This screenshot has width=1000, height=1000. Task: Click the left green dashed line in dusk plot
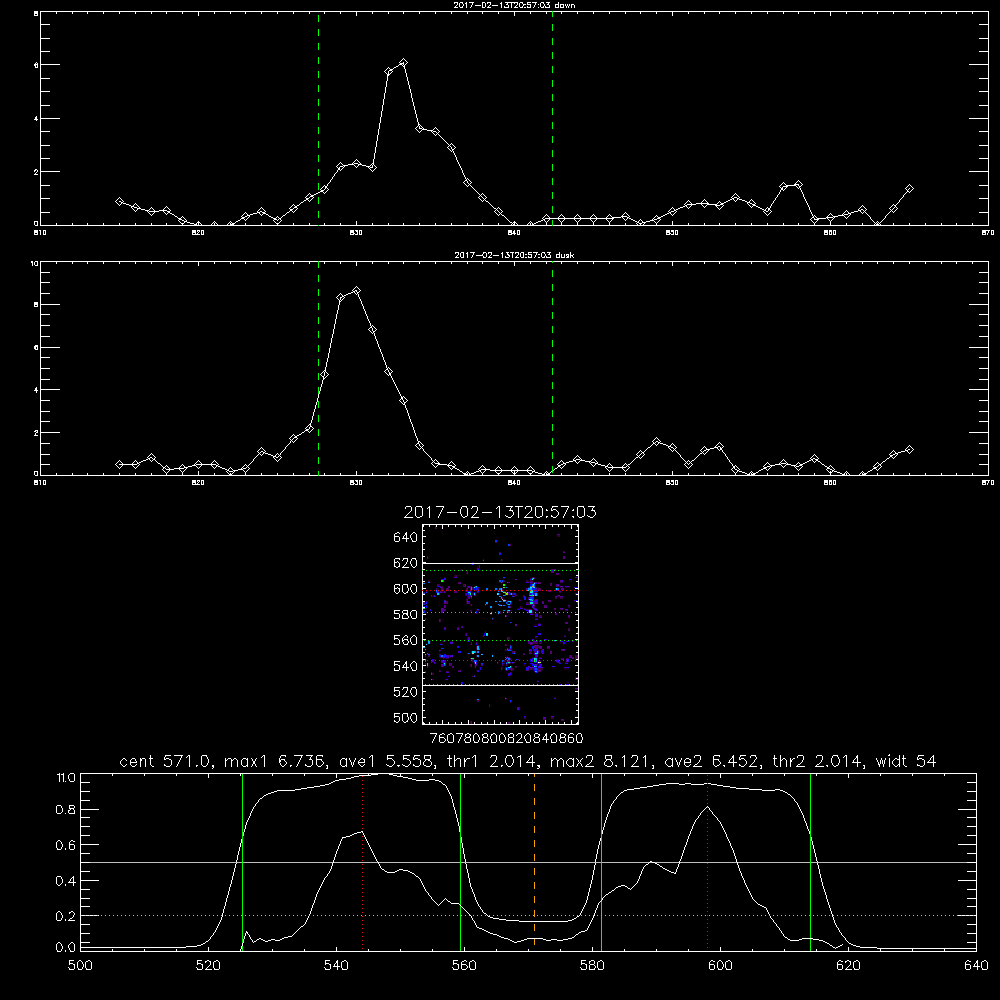pos(318,369)
